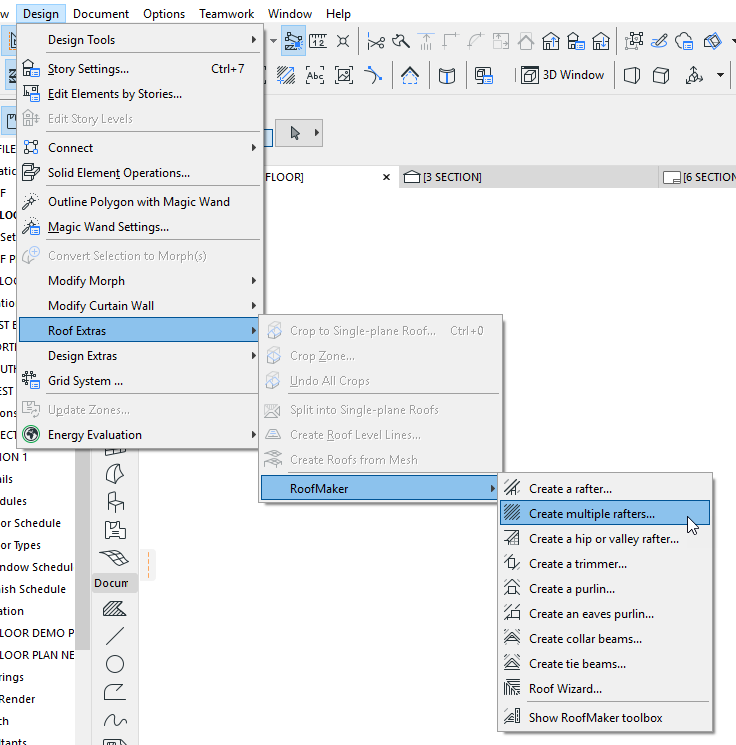Viewport: 736px width, 745px height.
Task: Expand Modify Morph submenu
Action: click(140, 281)
